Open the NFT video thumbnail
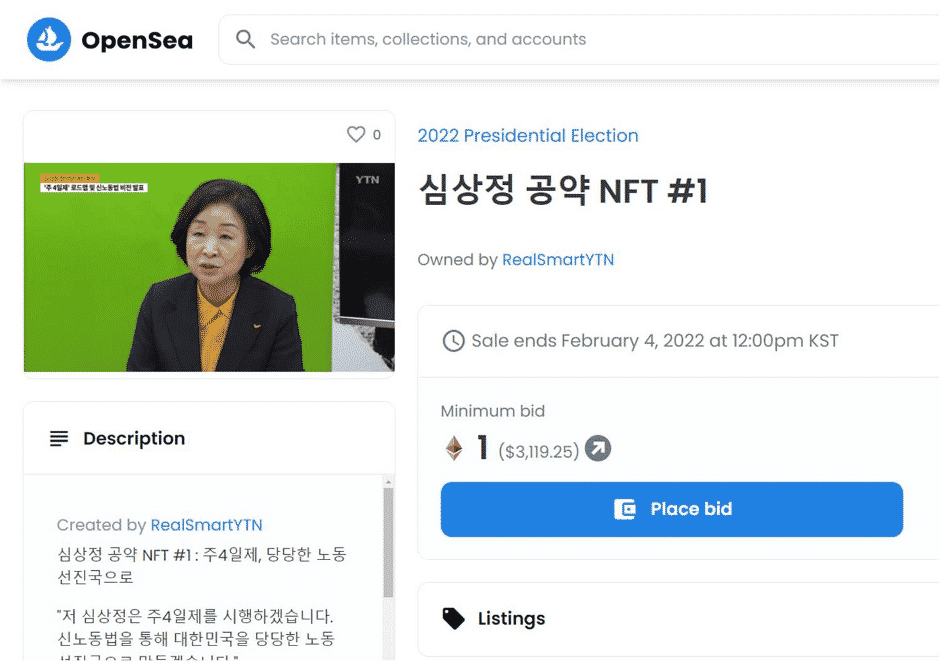 pyautogui.click(x=209, y=267)
